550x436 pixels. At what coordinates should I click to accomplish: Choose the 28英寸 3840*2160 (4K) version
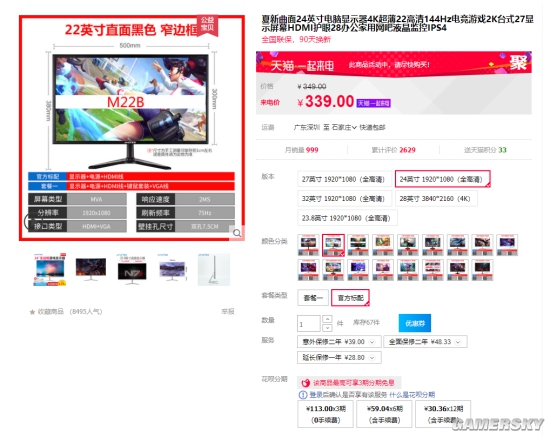pyautogui.click(x=436, y=199)
